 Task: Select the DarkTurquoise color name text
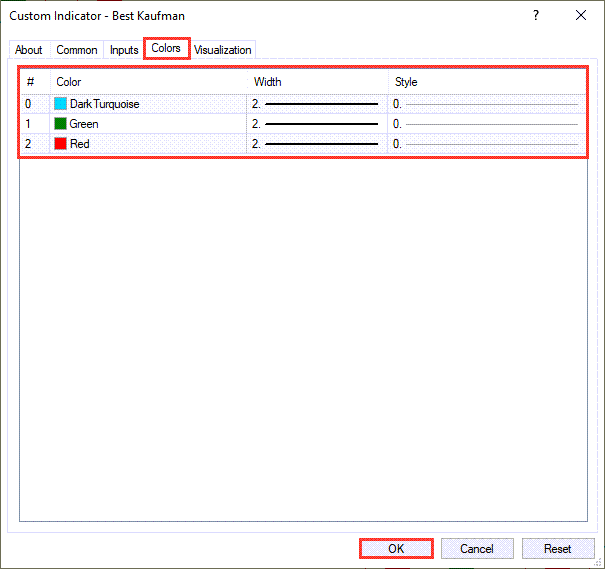point(105,104)
